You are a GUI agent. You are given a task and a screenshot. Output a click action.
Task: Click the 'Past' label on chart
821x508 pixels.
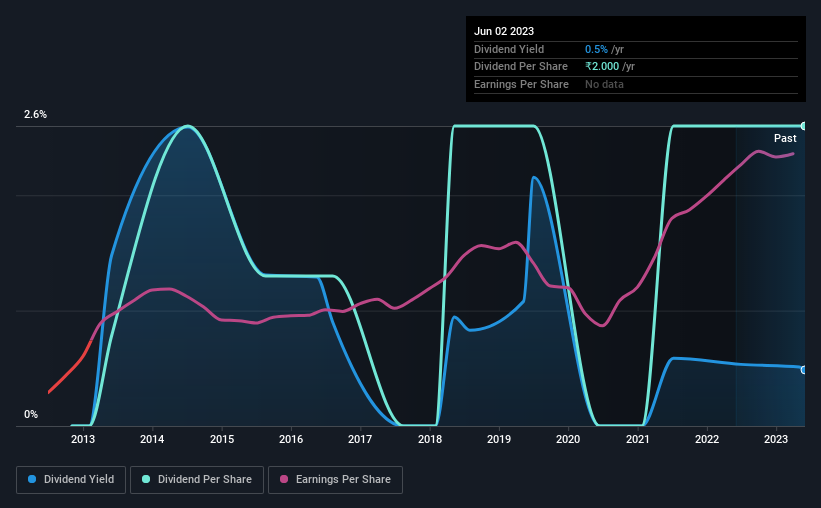click(785, 138)
